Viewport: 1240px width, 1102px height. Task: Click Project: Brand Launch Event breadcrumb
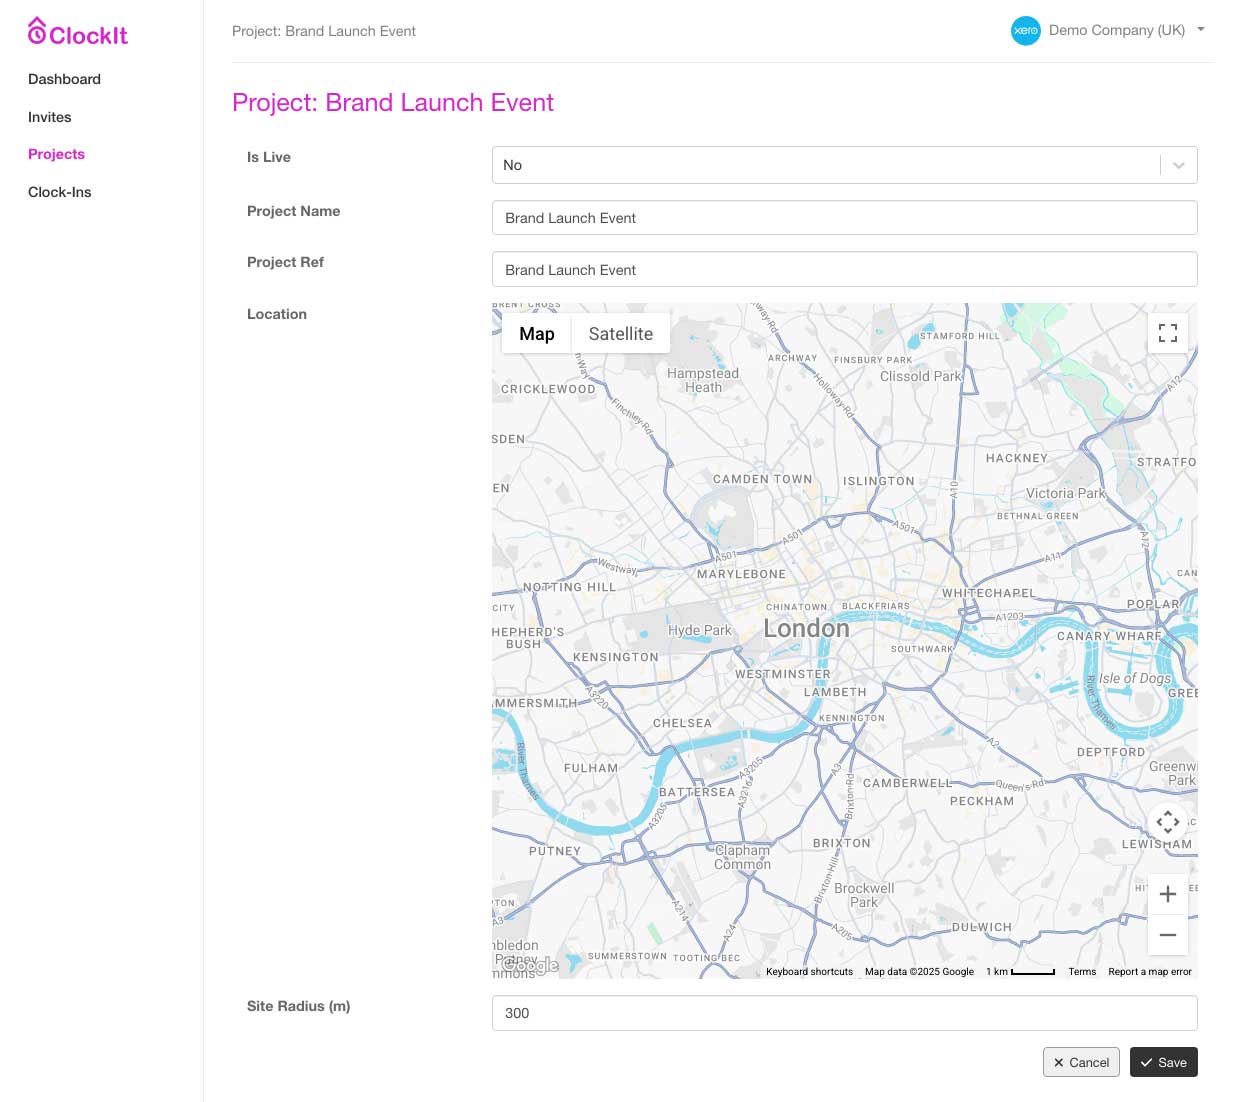click(324, 31)
